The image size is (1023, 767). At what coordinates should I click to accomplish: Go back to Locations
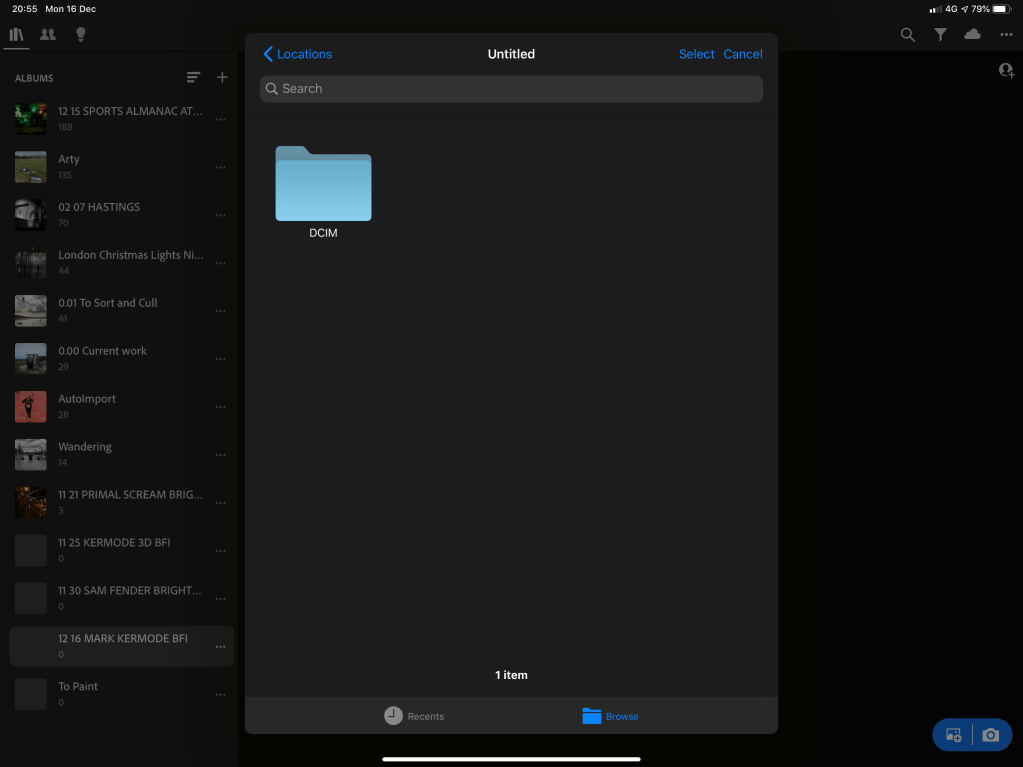297,54
